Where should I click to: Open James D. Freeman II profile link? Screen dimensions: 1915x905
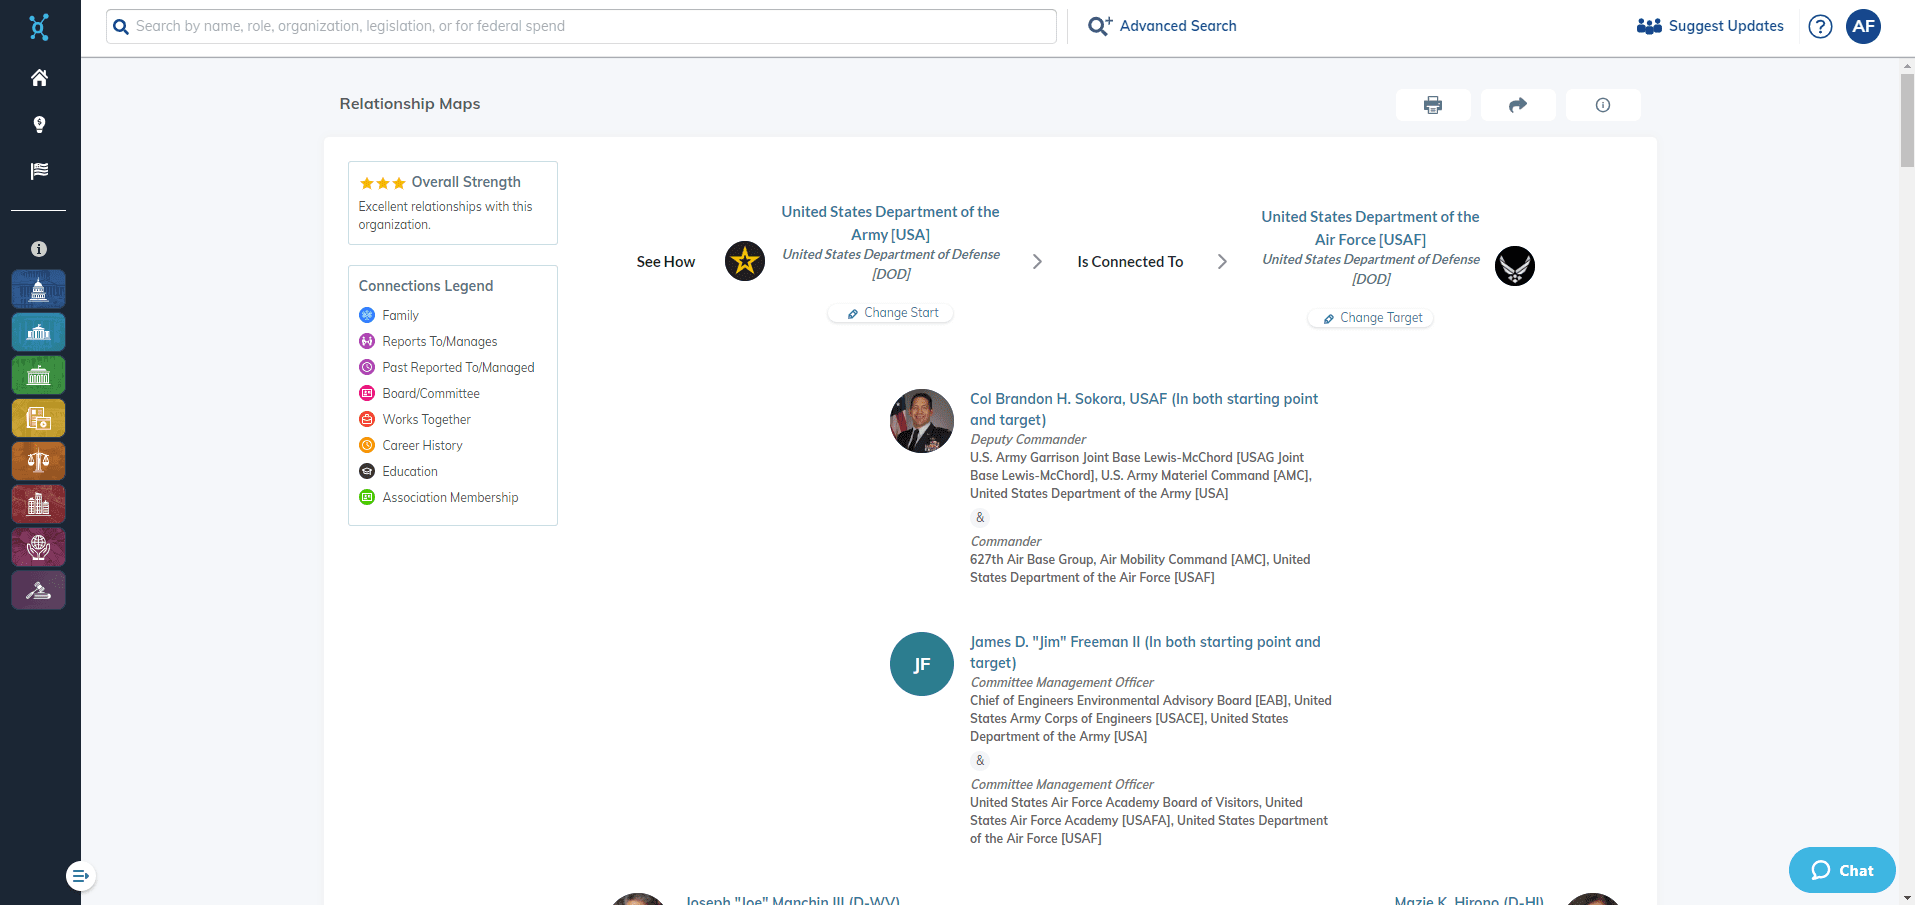(1145, 652)
